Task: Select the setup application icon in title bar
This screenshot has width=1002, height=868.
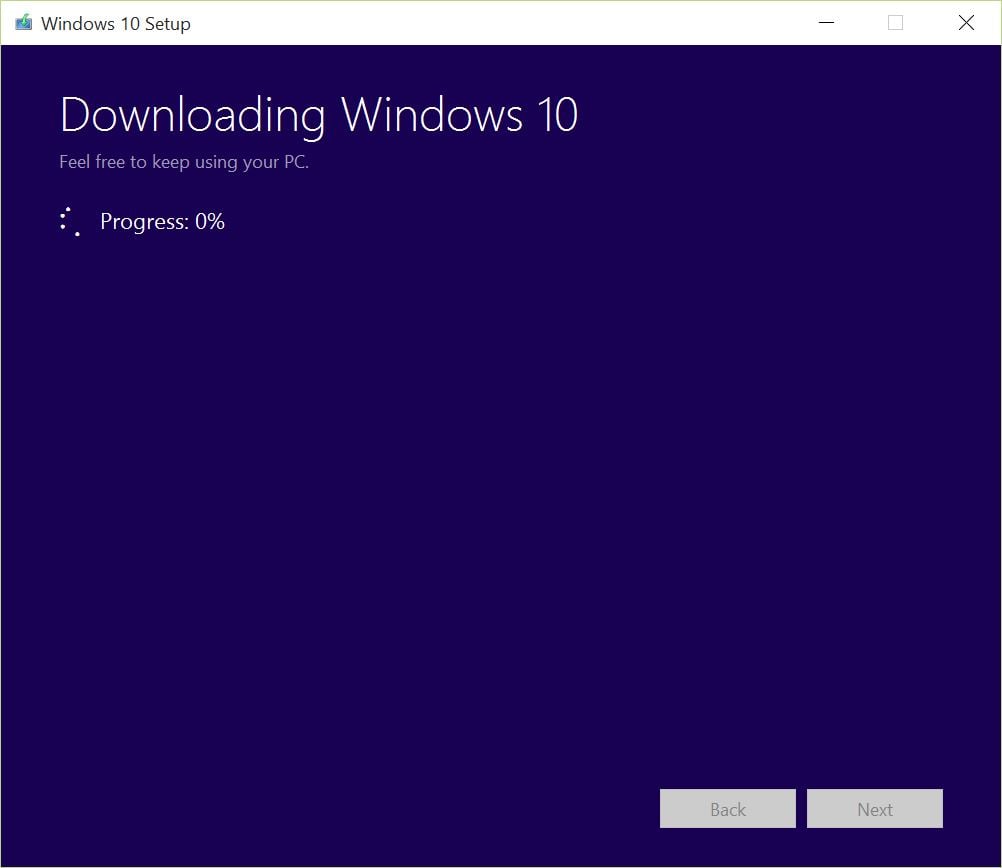Action: tap(22, 22)
